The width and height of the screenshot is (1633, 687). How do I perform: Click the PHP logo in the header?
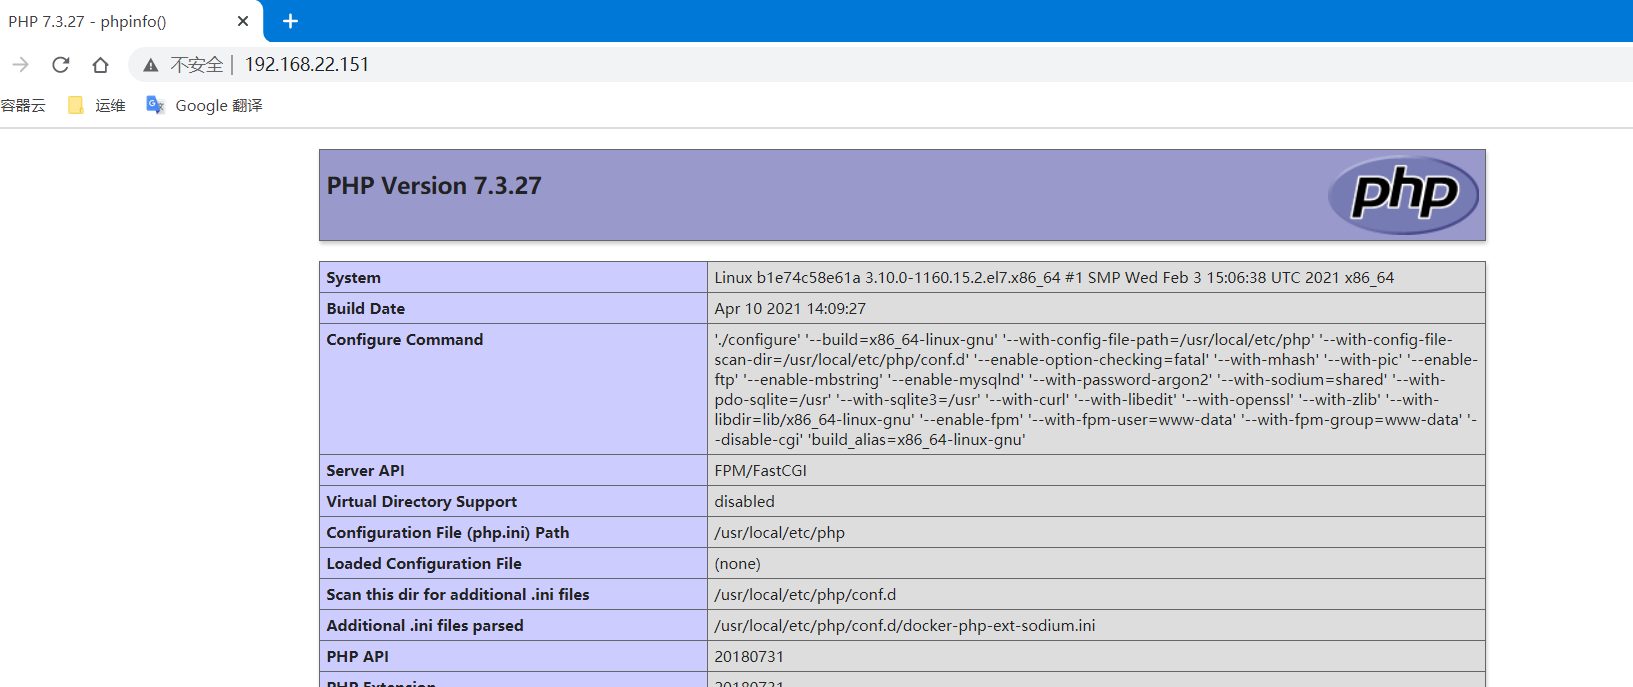[x=1403, y=194]
